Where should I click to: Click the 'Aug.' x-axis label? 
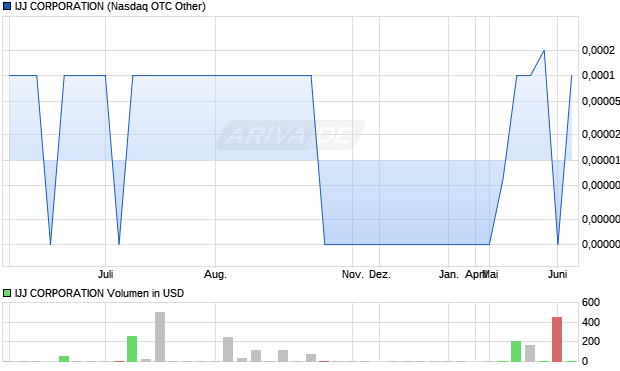(x=215, y=274)
